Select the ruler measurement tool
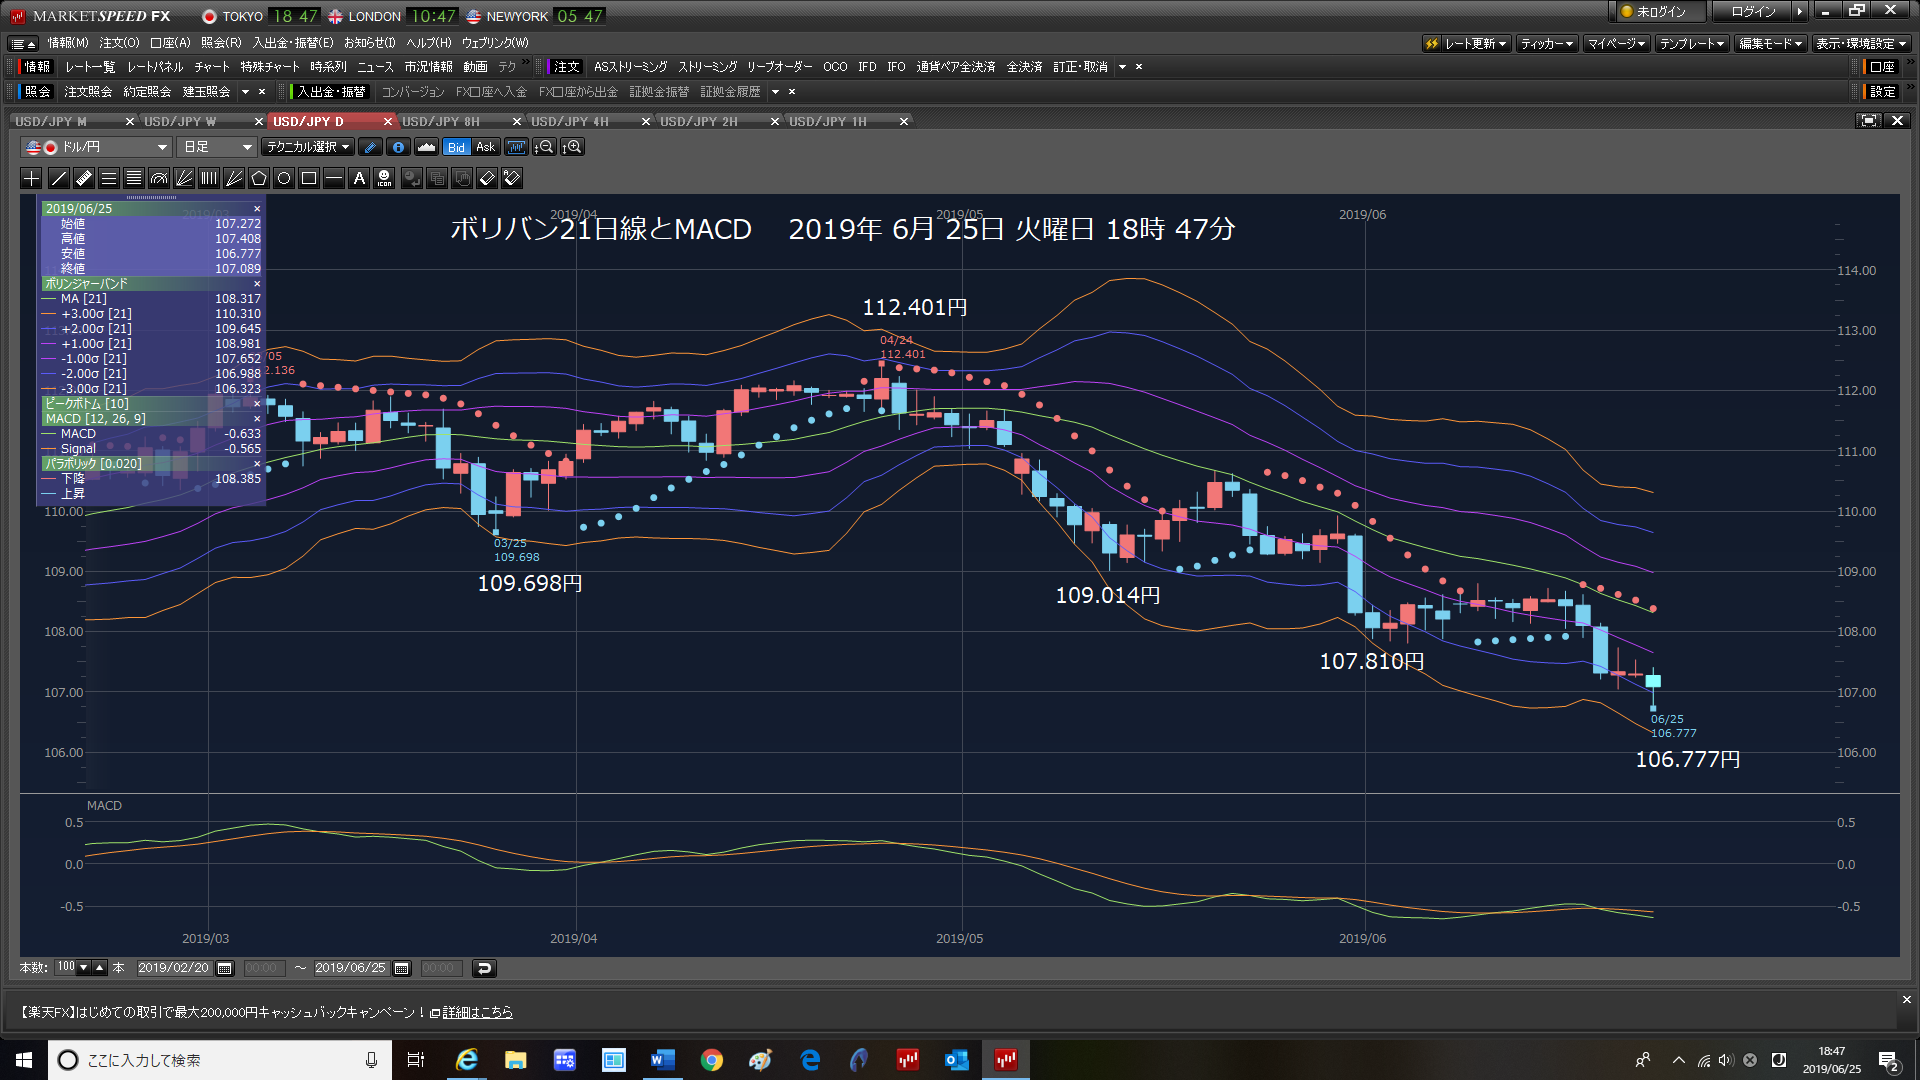Viewport: 1920px width, 1080px height. pos(84,178)
